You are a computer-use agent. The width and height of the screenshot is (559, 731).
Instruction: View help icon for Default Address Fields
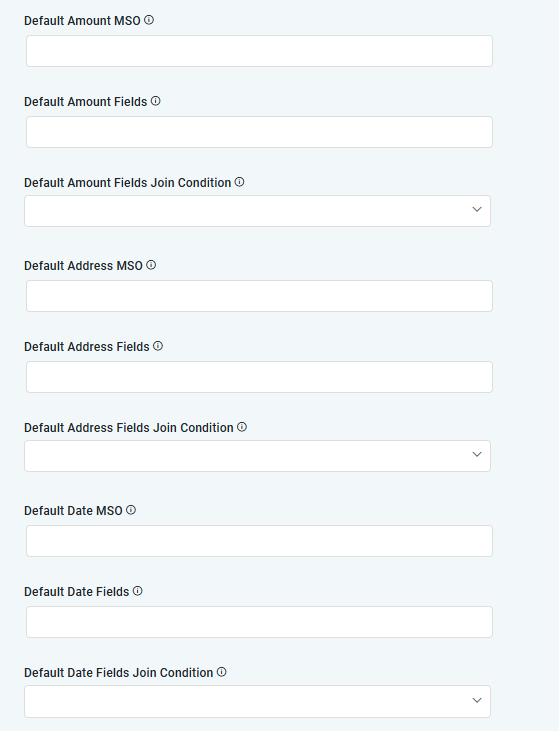pyautogui.click(x=158, y=346)
